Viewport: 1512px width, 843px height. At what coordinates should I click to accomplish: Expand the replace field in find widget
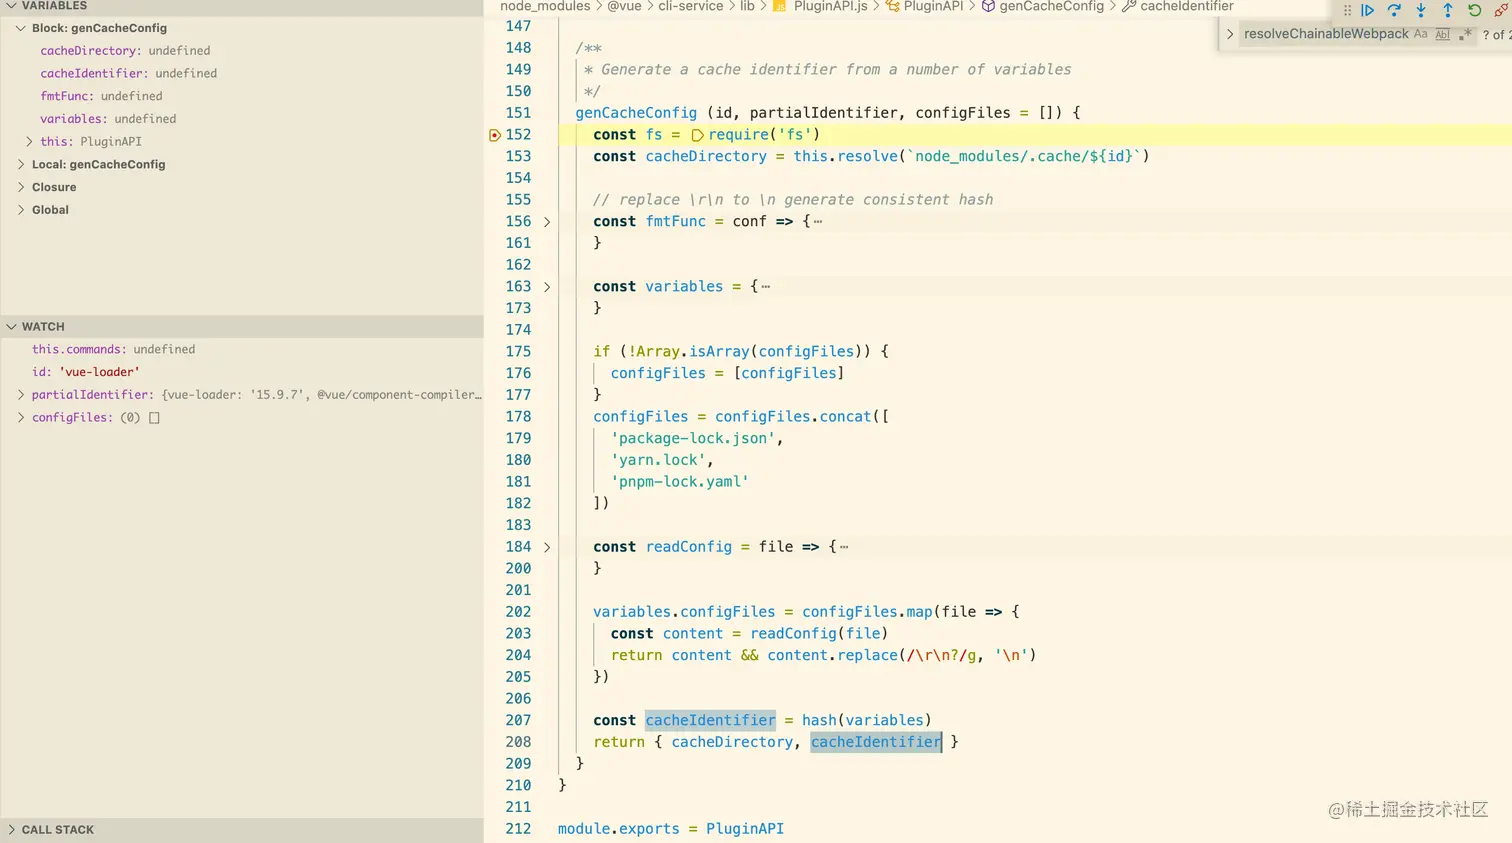click(1230, 34)
